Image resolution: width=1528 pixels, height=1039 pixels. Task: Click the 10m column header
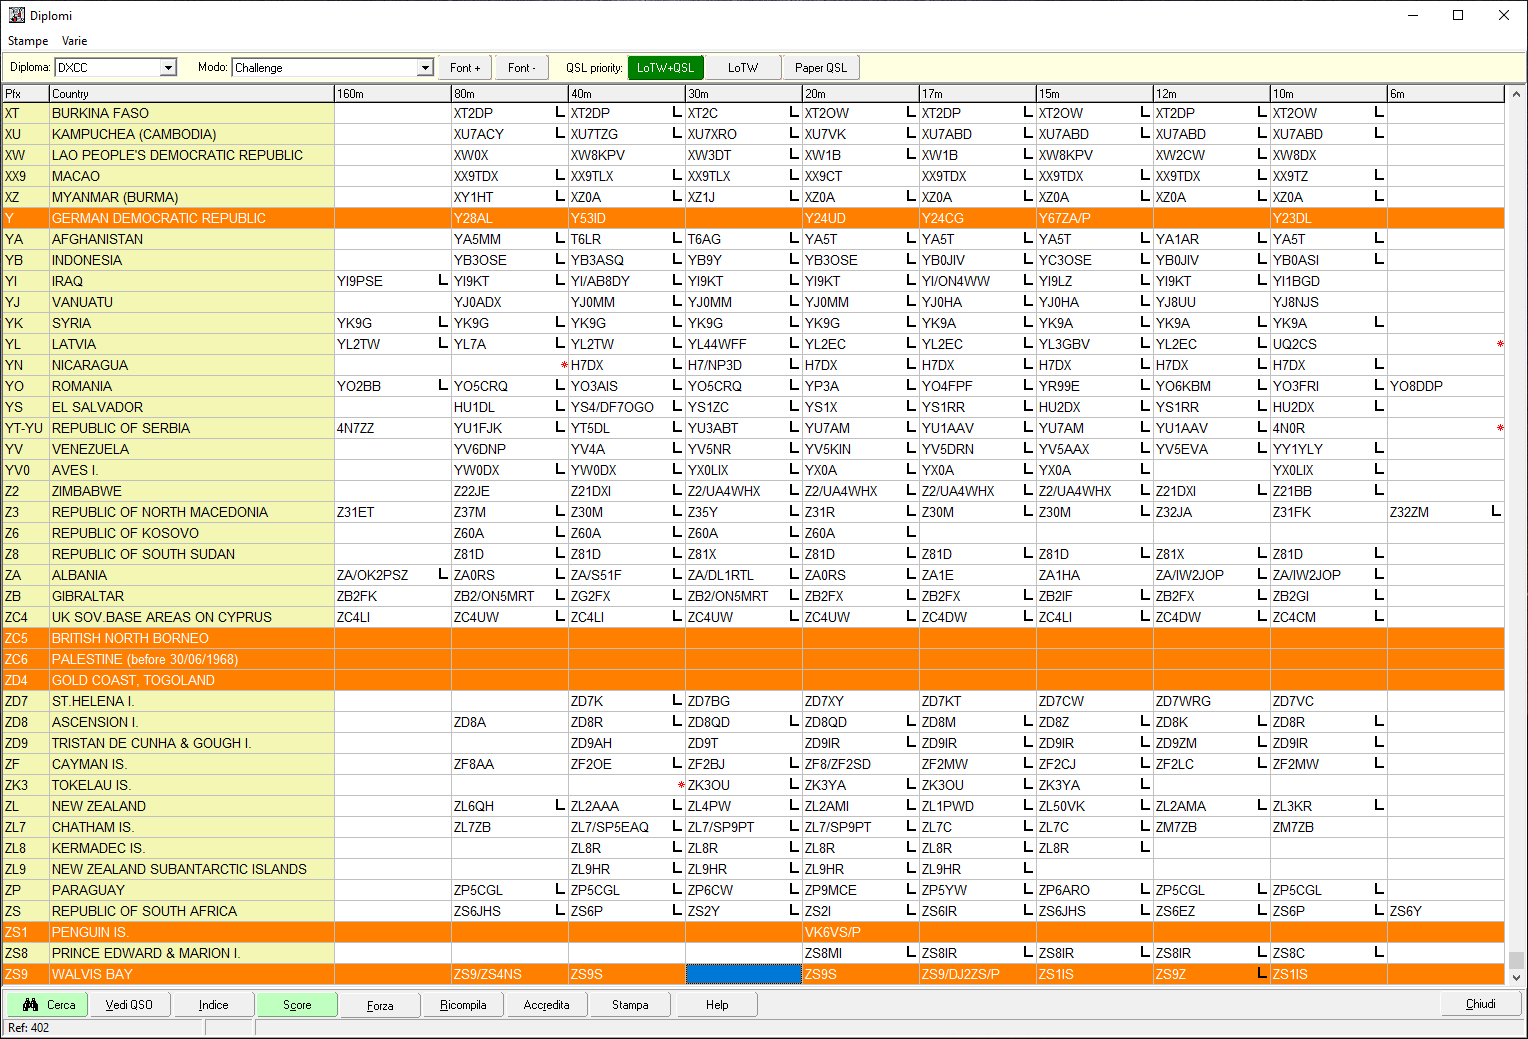1329,94
